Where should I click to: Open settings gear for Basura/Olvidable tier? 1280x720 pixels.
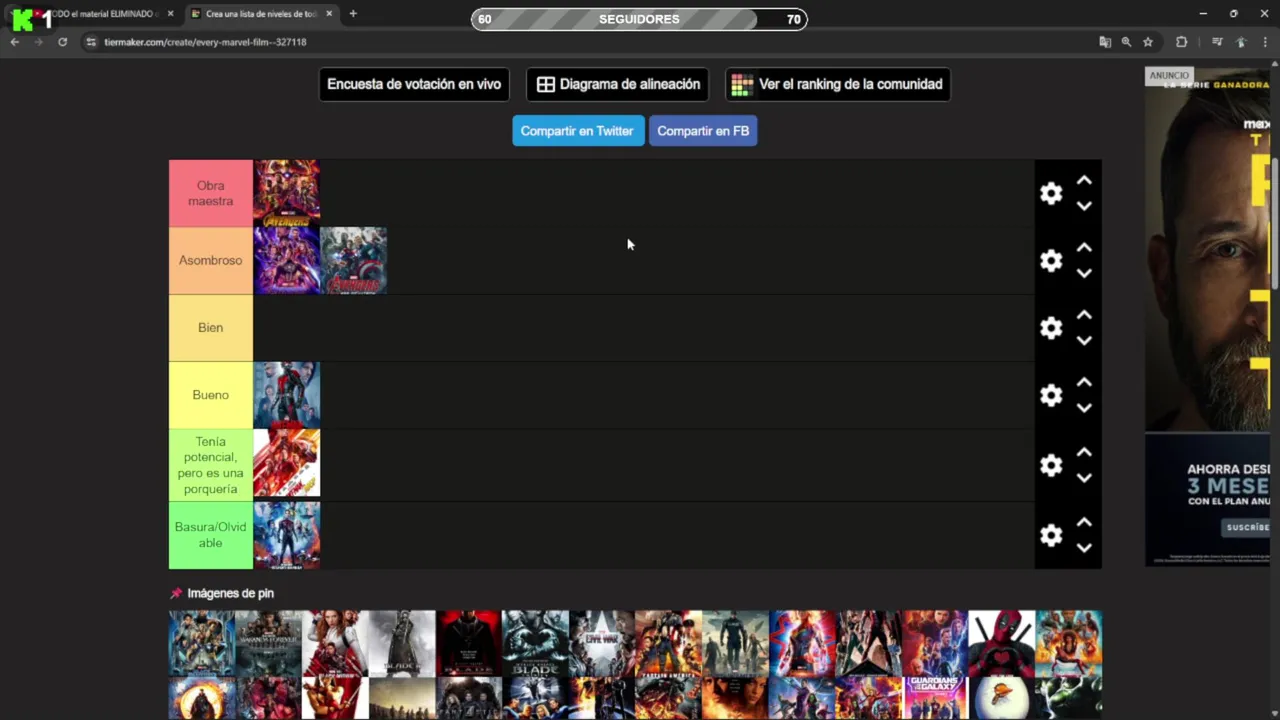(x=1050, y=535)
